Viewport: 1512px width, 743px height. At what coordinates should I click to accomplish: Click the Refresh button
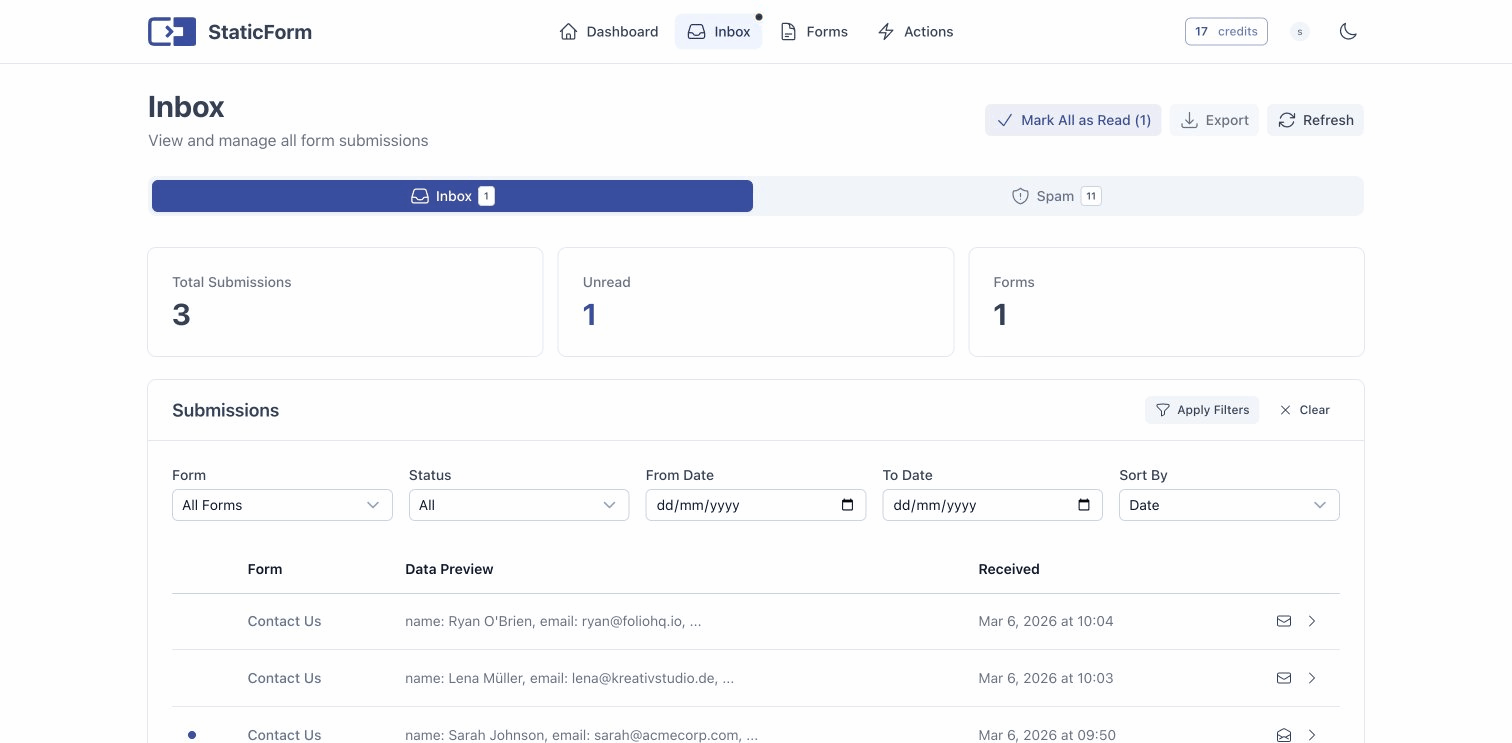[x=1315, y=120]
